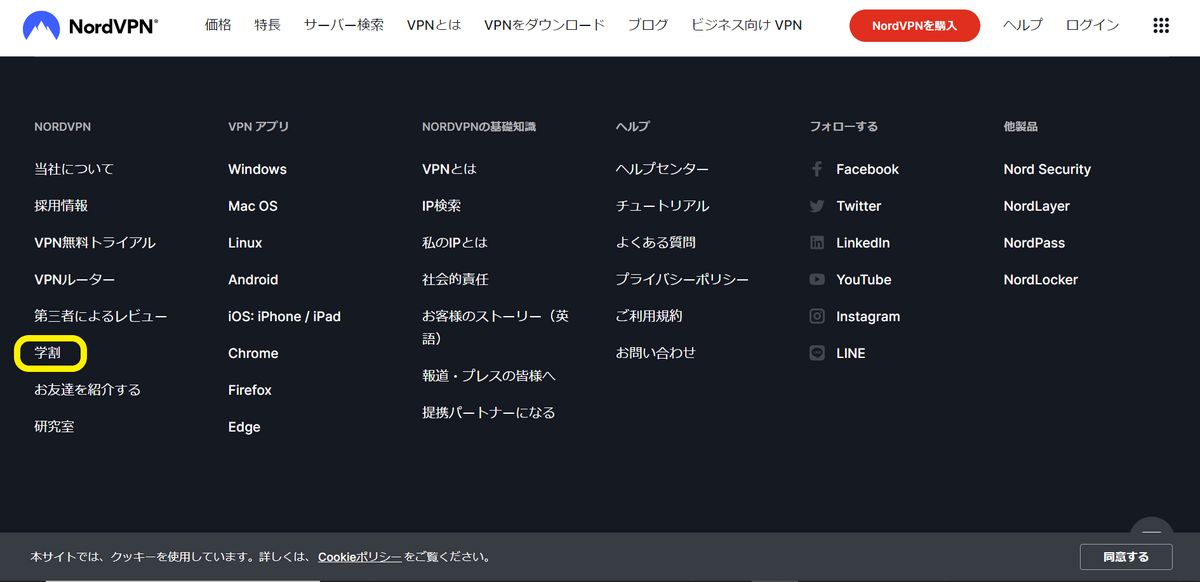Open ヘルプセンター link
Image resolution: width=1200 pixels, height=582 pixels.
(662, 169)
